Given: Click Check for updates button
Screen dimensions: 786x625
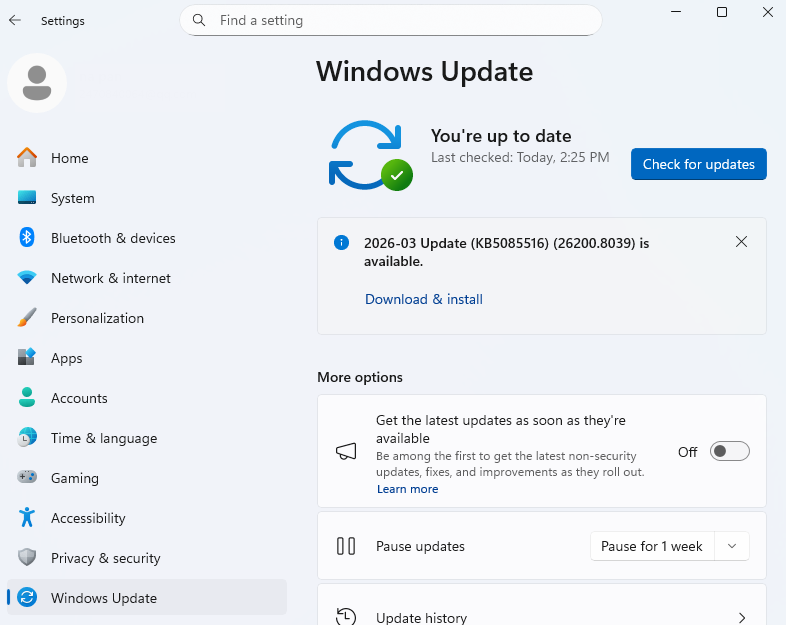Looking at the screenshot, I should click(699, 164).
